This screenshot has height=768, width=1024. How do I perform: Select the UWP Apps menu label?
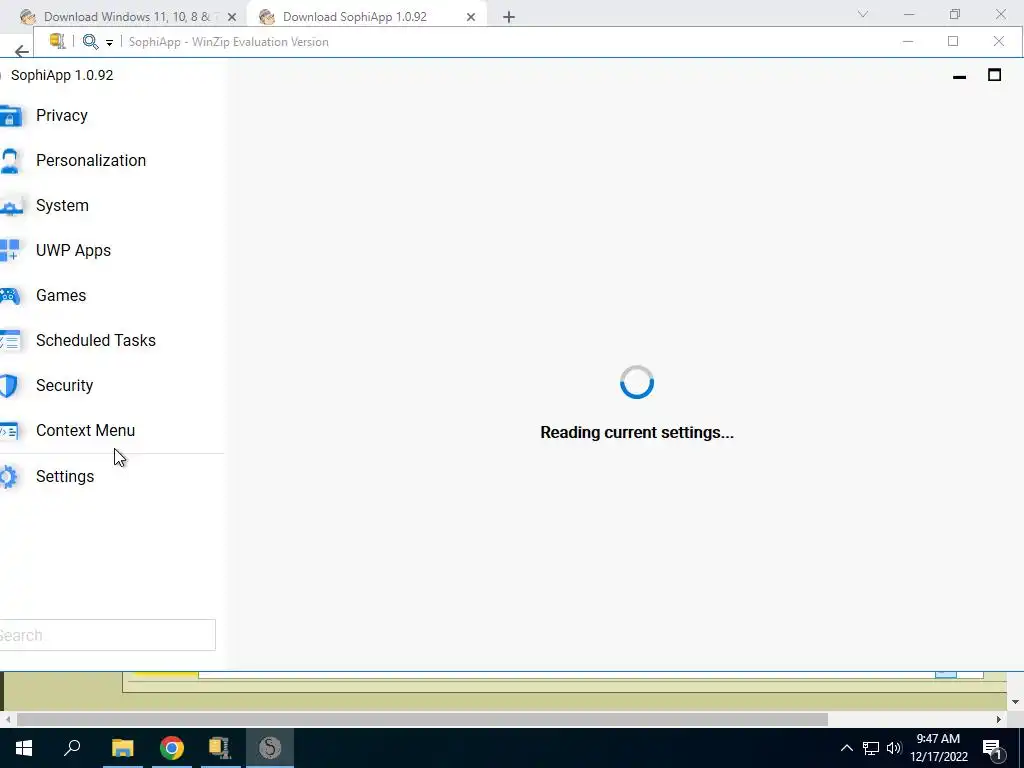[x=73, y=251]
